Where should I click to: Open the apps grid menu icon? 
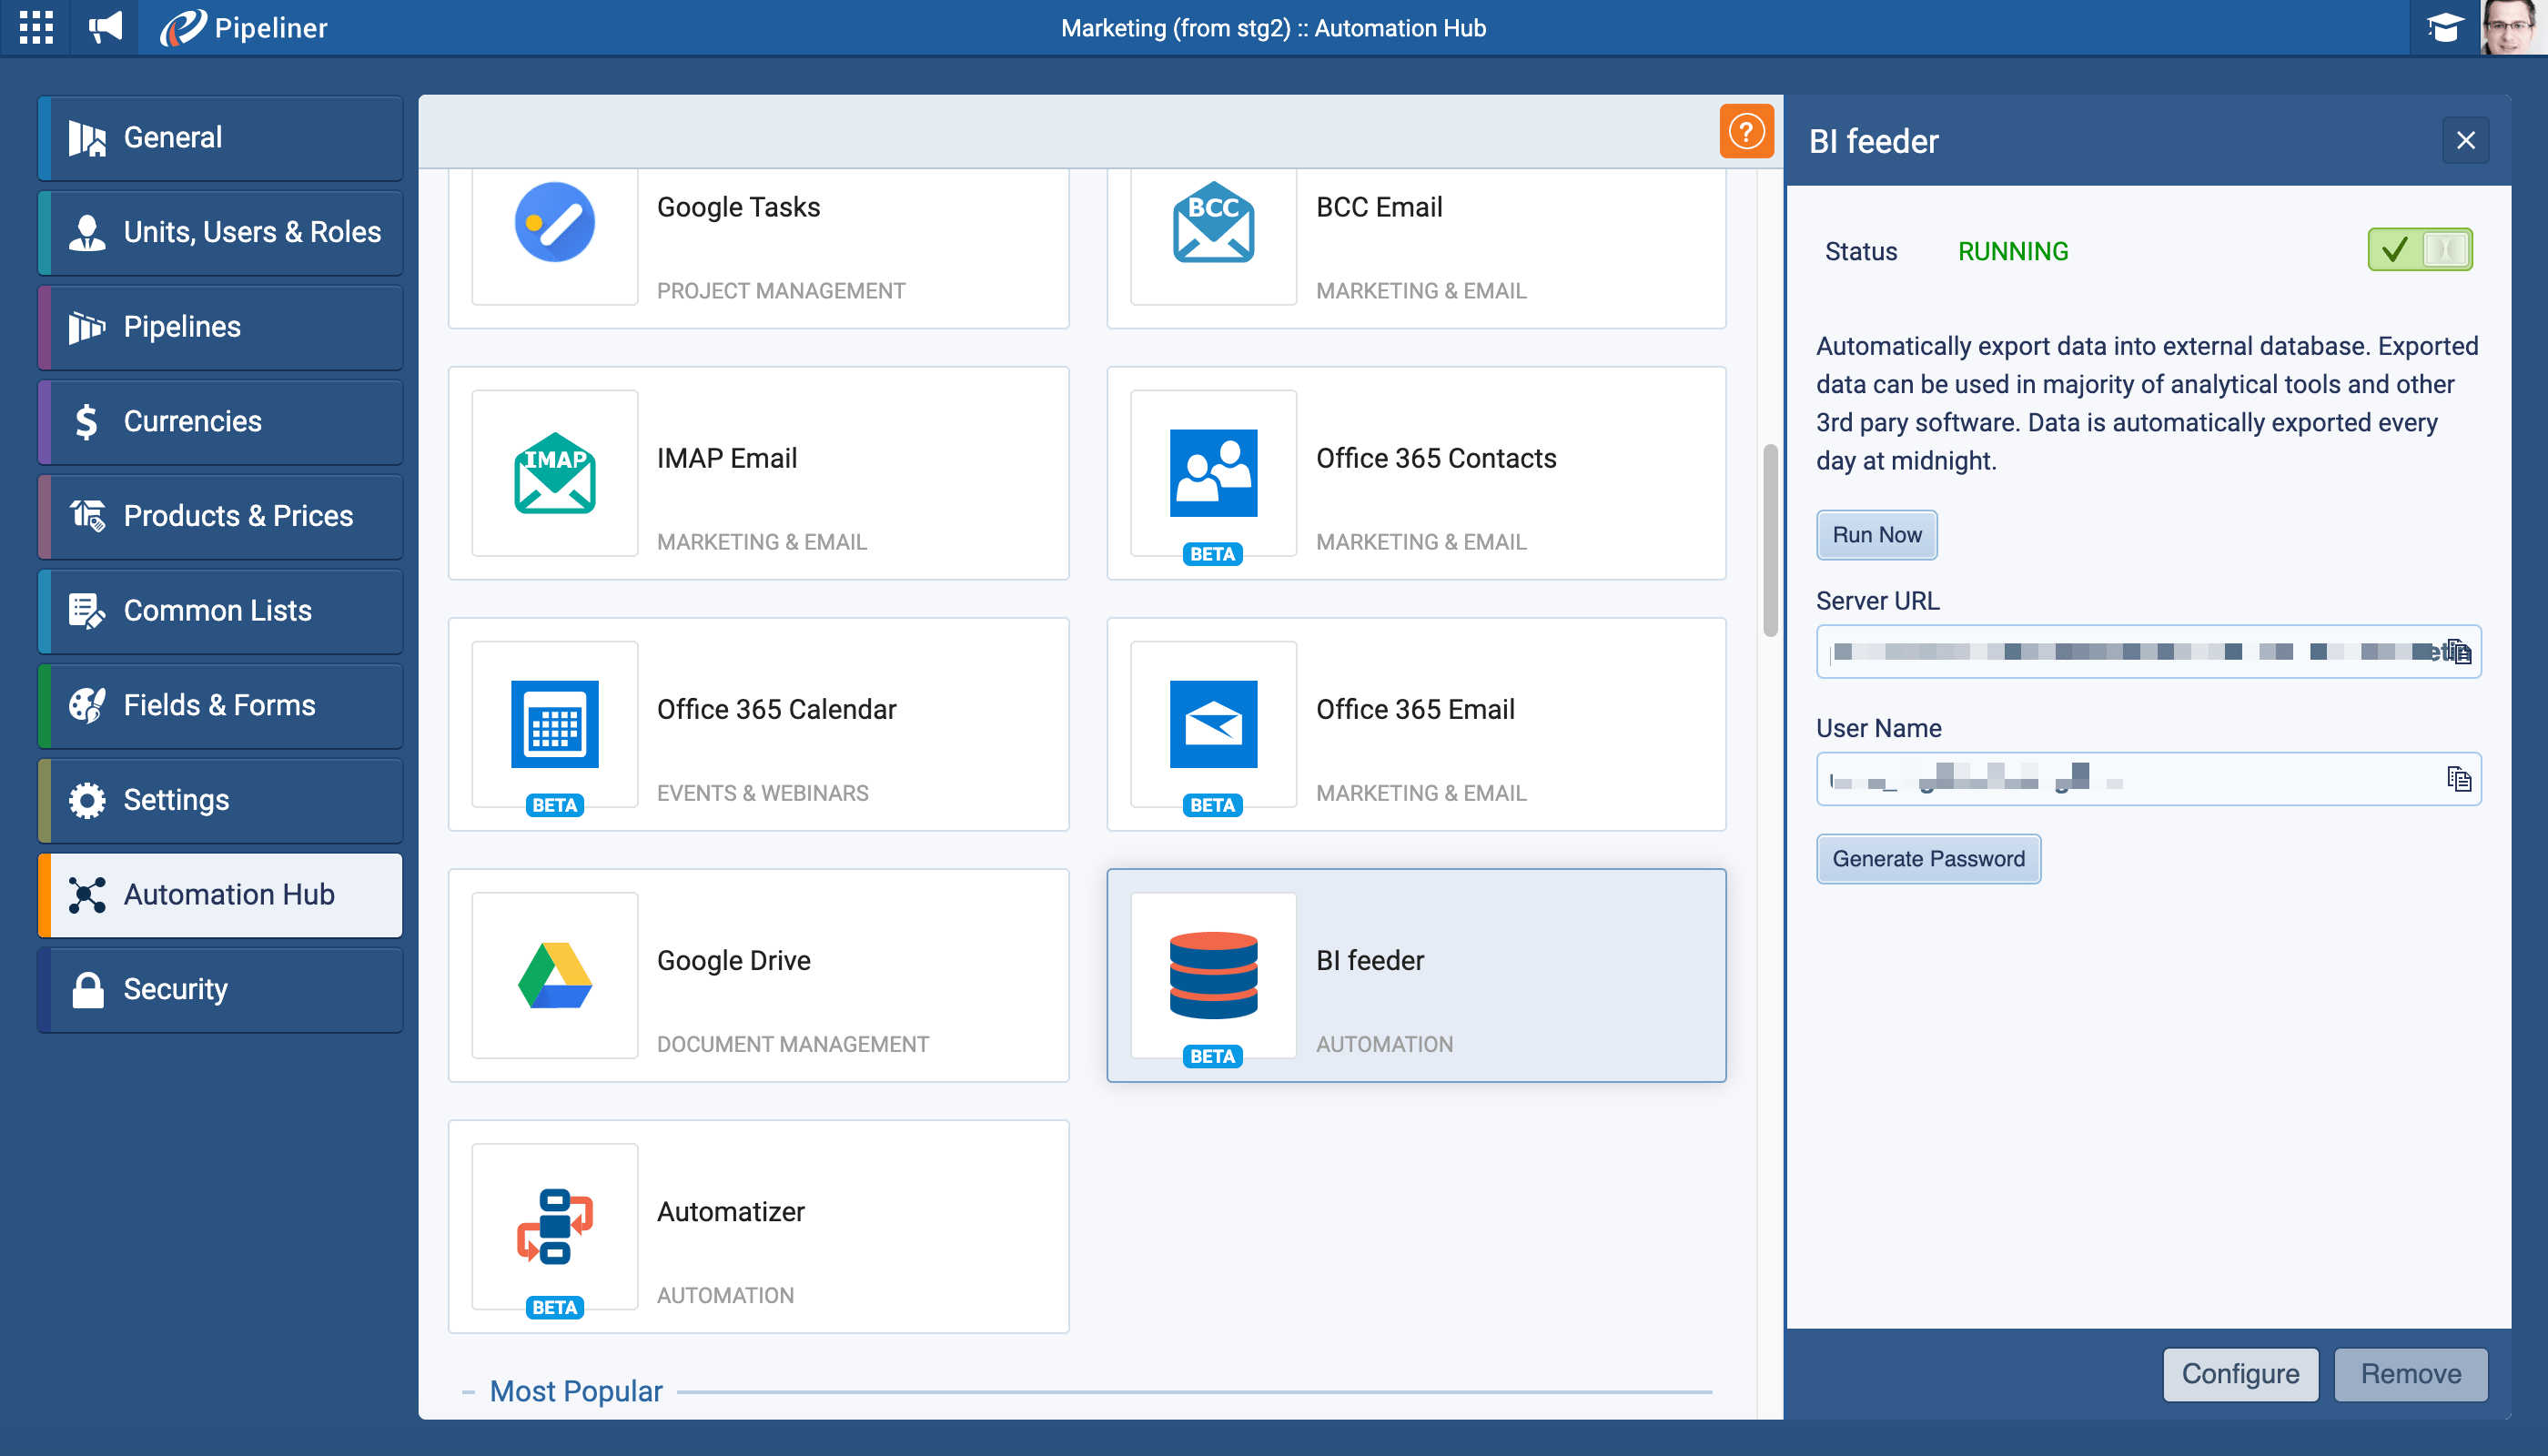[36, 27]
